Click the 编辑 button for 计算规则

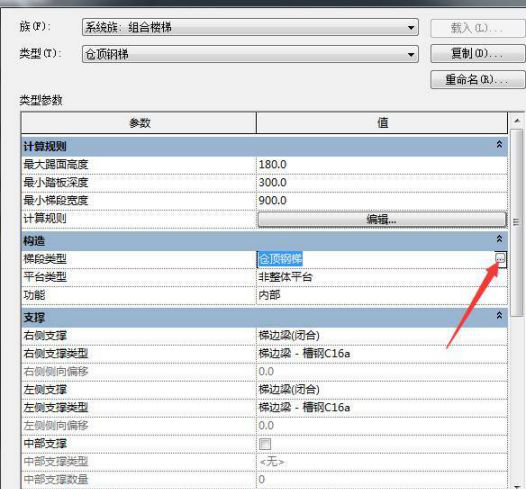click(382, 219)
